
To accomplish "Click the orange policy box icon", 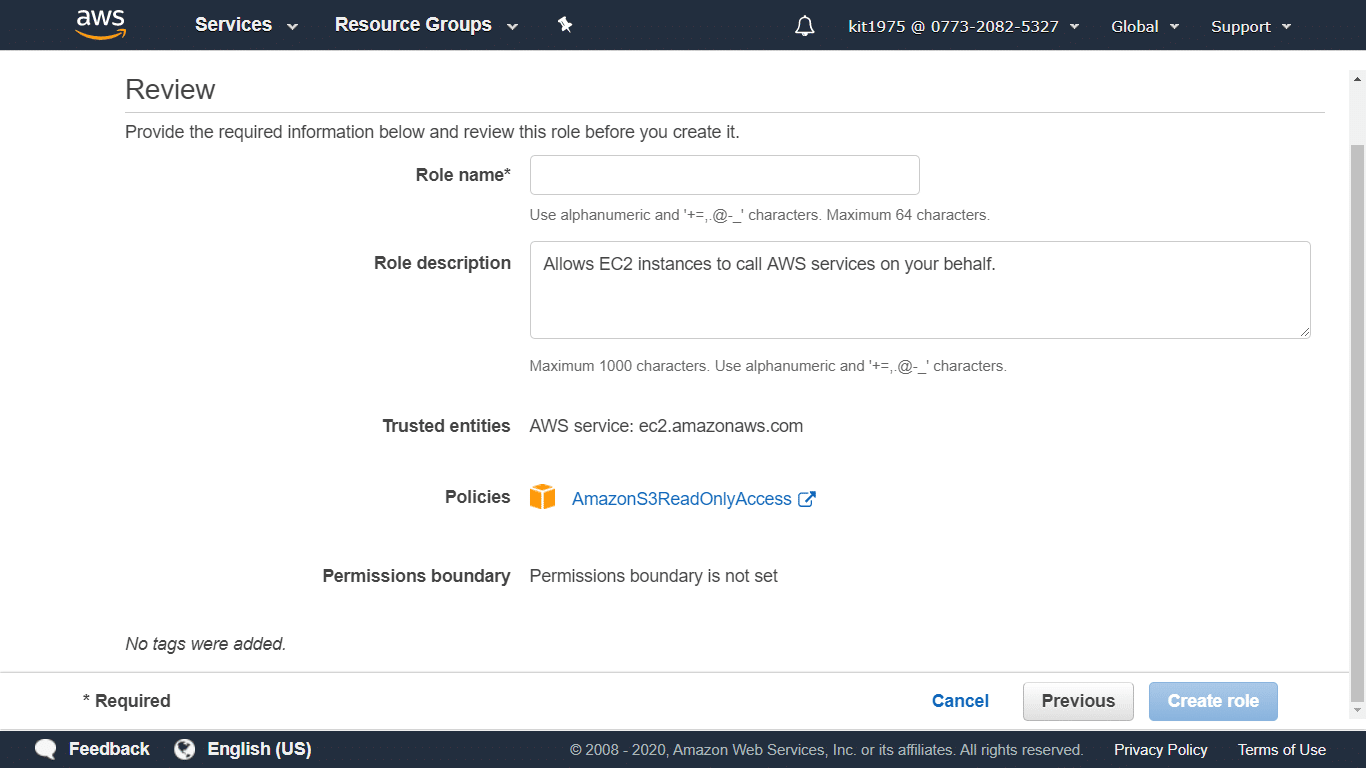I will pos(543,497).
